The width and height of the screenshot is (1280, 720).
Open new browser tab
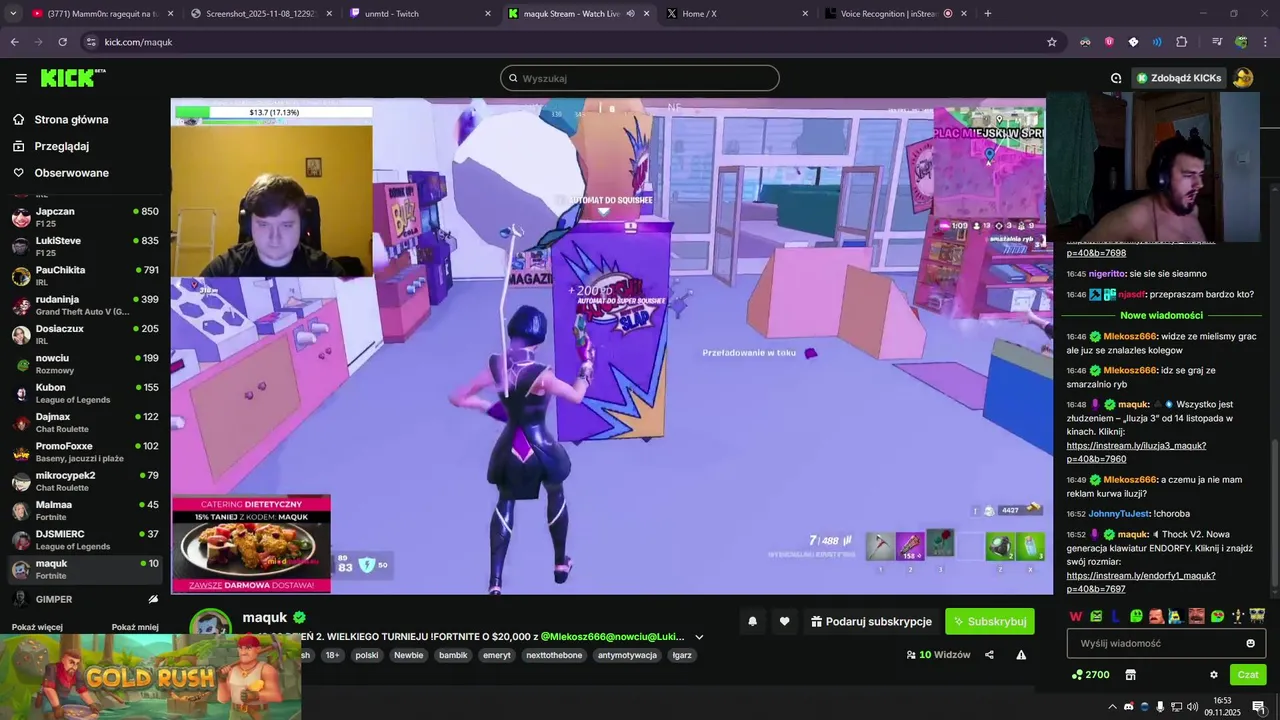[988, 14]
